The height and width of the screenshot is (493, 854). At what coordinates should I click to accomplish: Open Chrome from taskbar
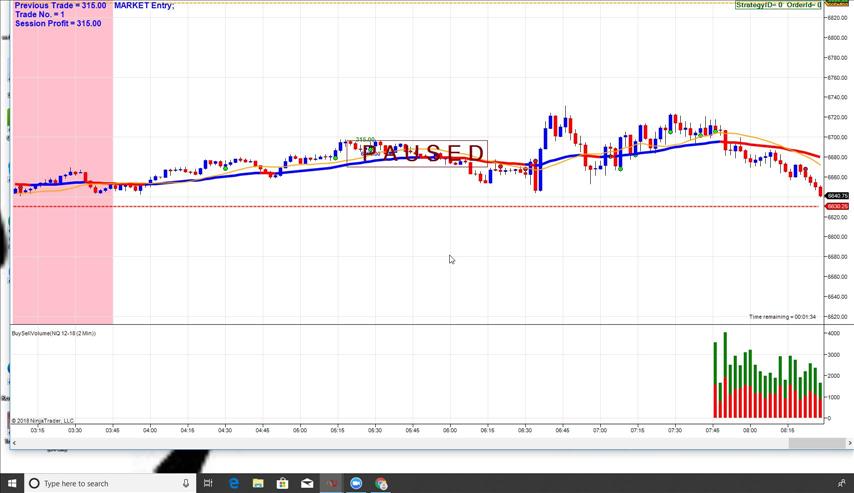pyautogui.click(x=381, y=483)
